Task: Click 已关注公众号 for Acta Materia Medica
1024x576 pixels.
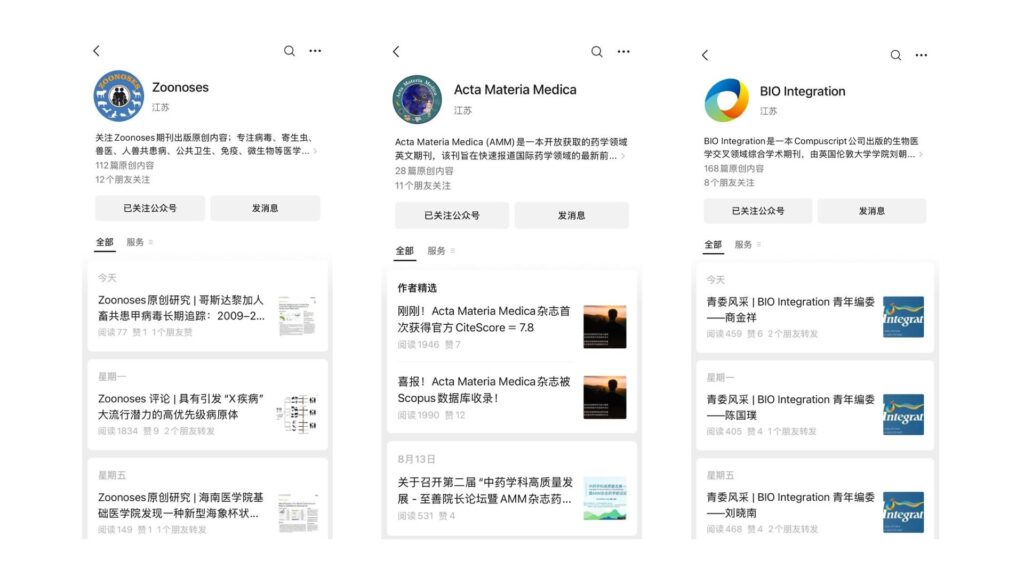Action: pos(452,216)
